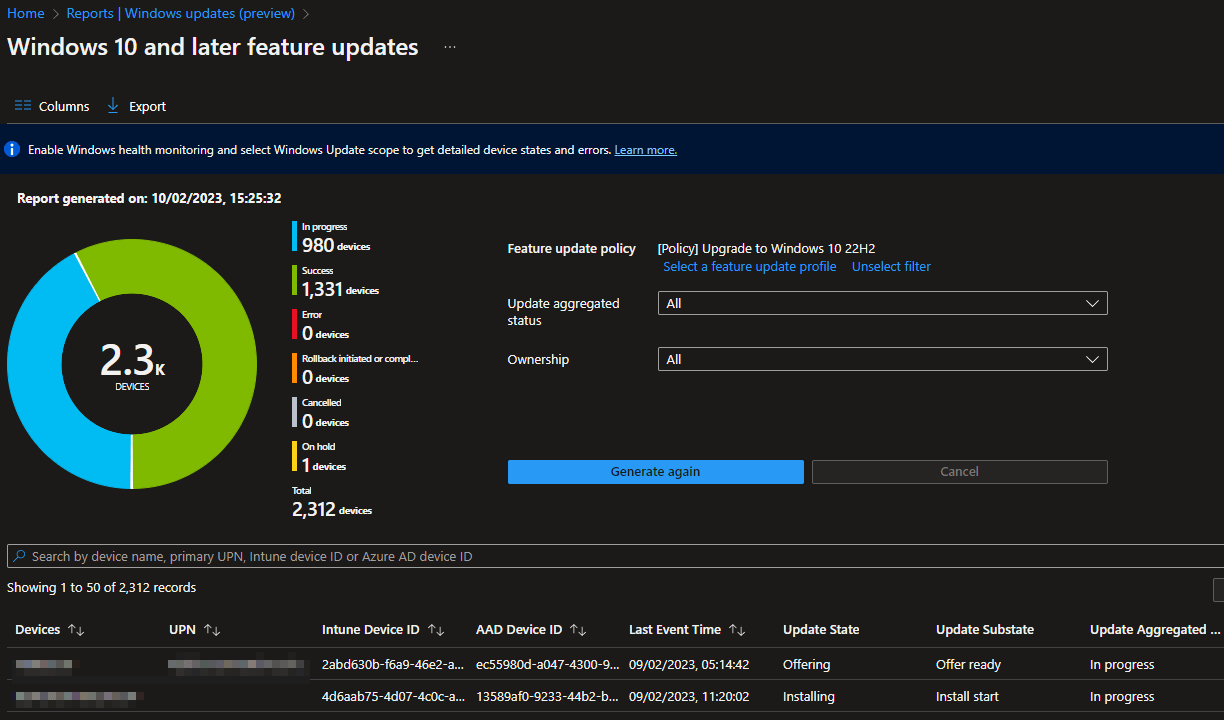The width and height of the screenshot is (1224, 720).
Task: Sort by Intune Device ID arrows
Action: click(436, 630)
